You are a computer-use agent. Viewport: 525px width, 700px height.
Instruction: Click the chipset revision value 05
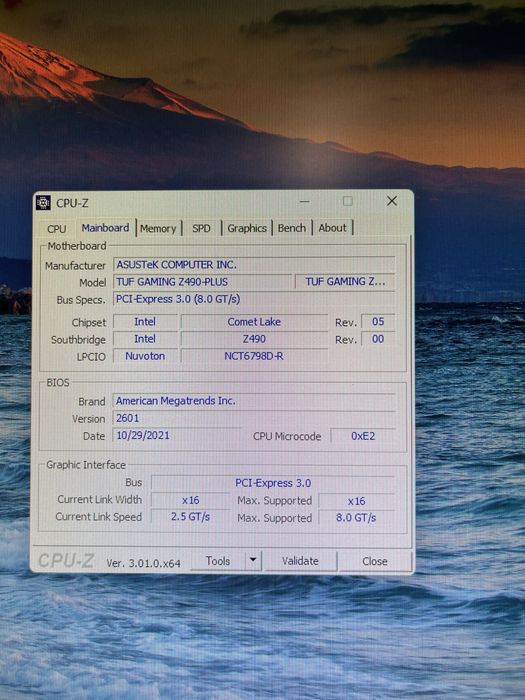click(x=378, y=322)
